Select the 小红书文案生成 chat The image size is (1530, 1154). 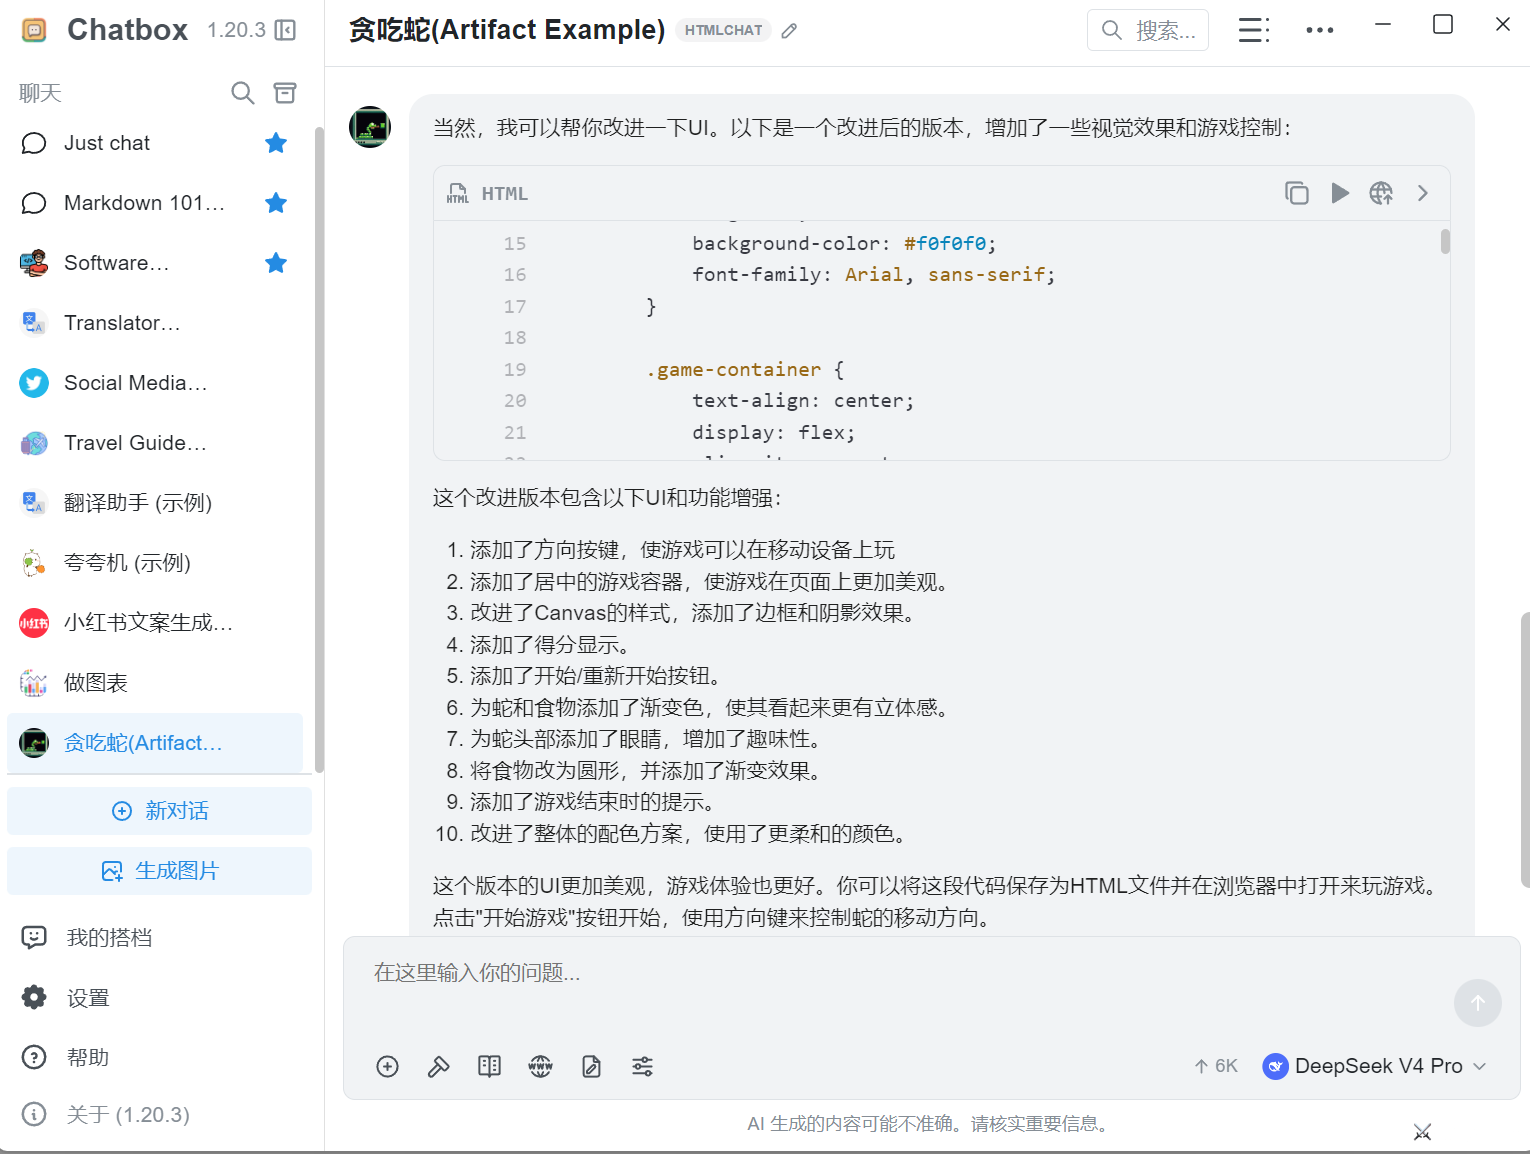pos(155,623)
